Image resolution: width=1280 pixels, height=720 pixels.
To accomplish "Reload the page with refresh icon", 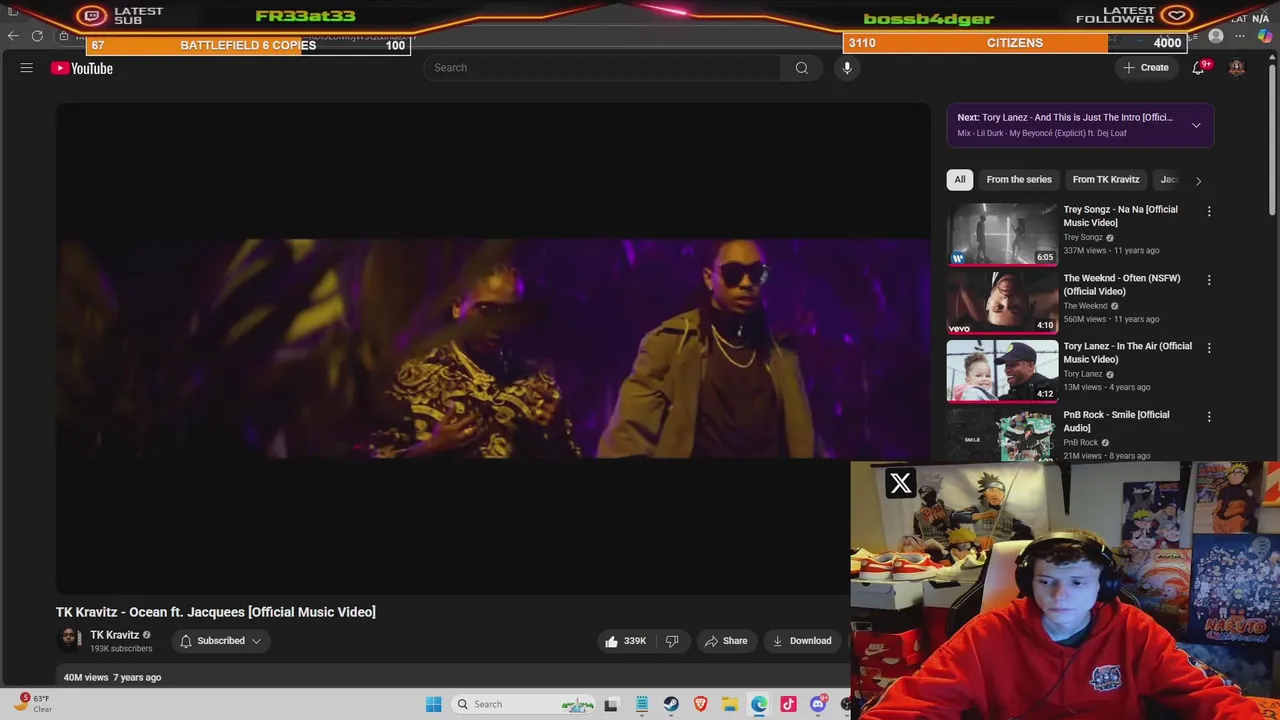I will pyautogui.click(x=37, y=36).
